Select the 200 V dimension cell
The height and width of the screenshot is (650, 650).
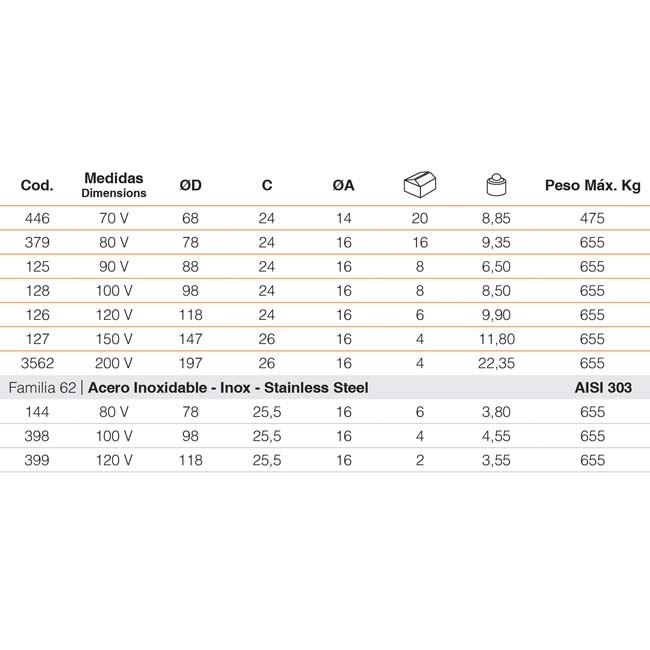click(114, 363)
